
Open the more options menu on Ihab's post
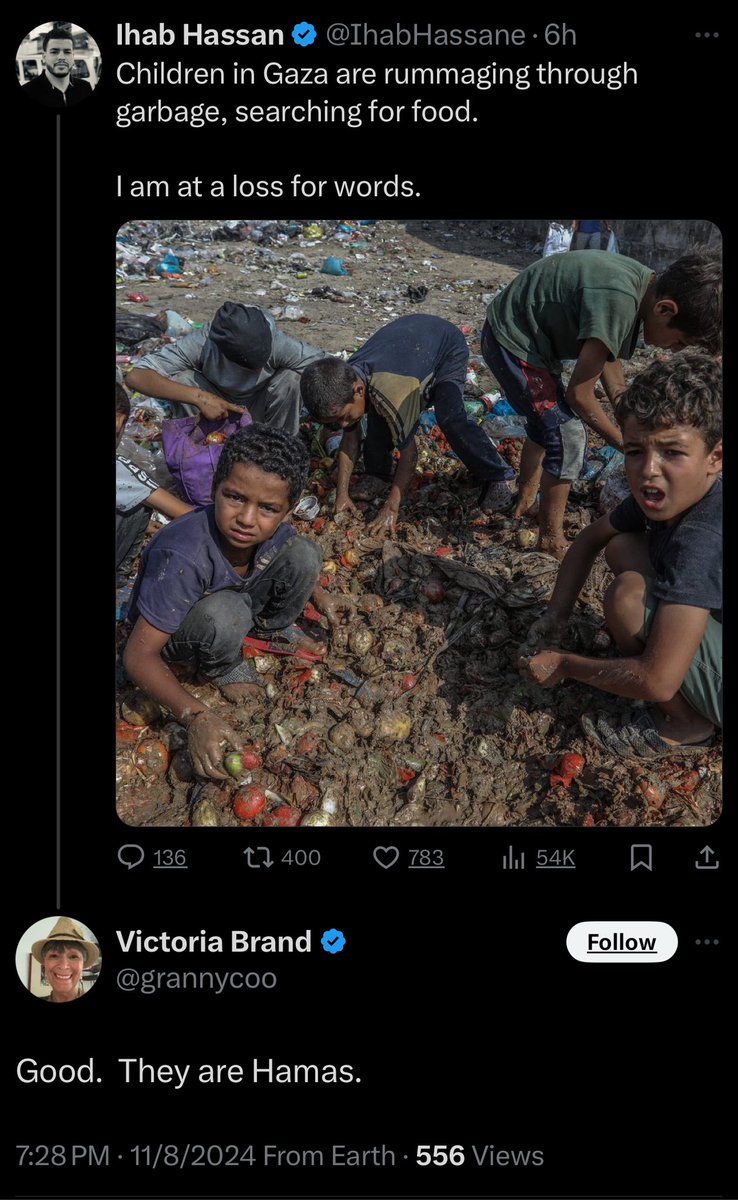coord(707,36)
